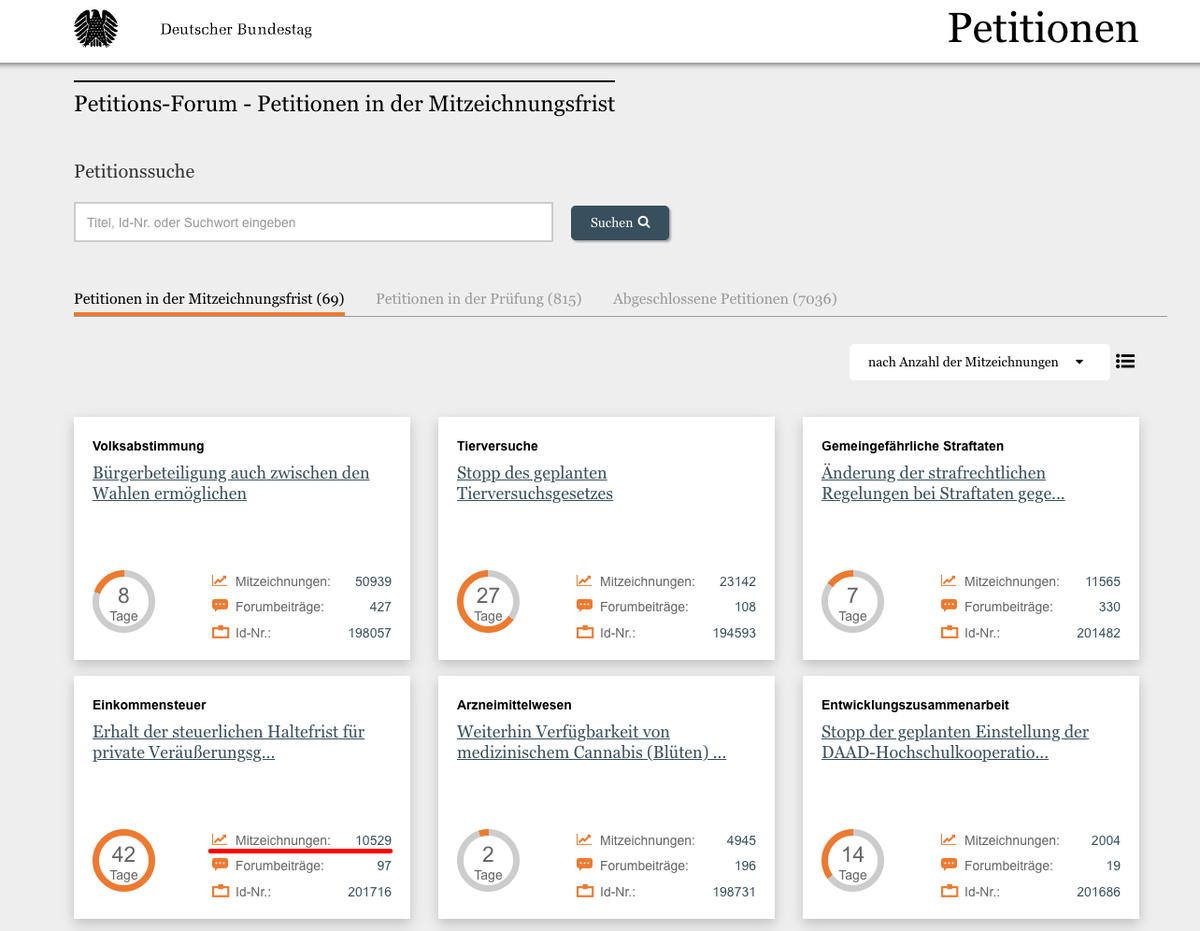Click the Id-Nr. value 201686
The height and width of the screenshot is (931, 1200).
tap(1099, 892)
